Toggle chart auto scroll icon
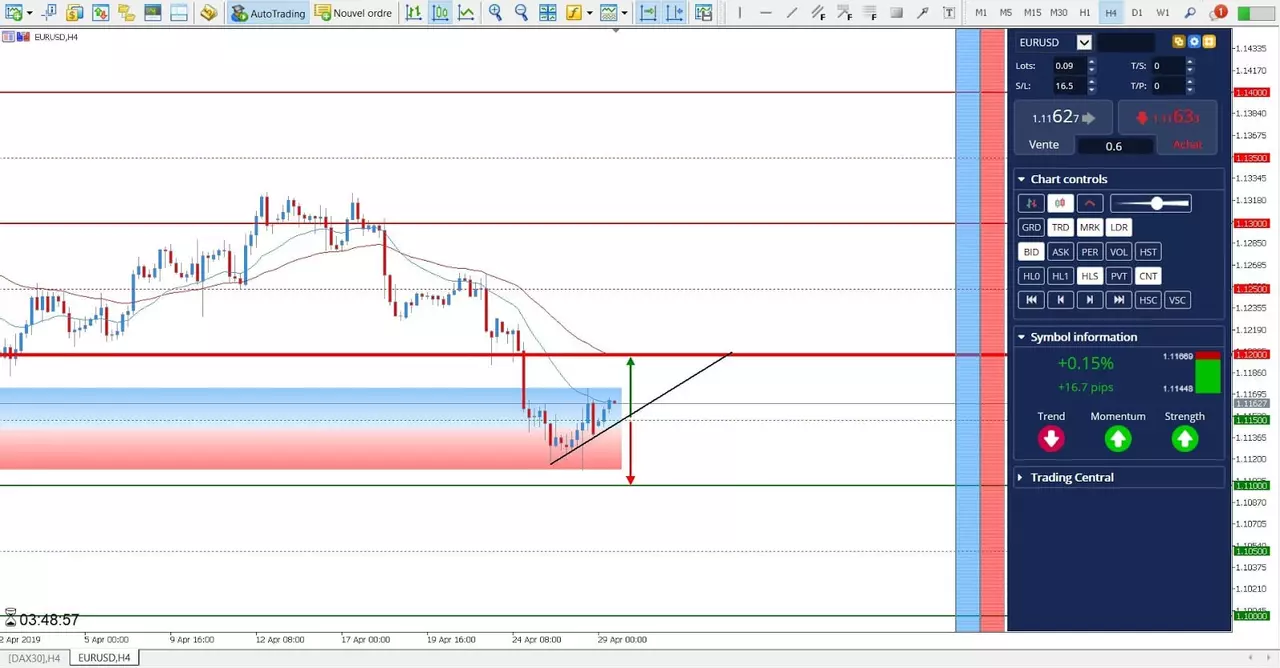This screenshot has width=1280, height=668. click(648, 13)
